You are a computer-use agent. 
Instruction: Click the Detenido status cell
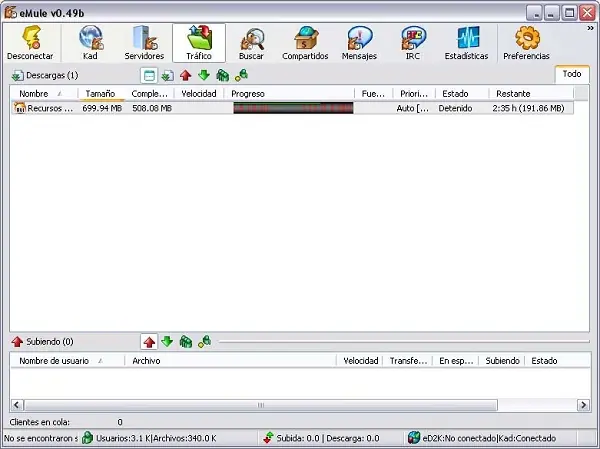[x=455, y=109]
